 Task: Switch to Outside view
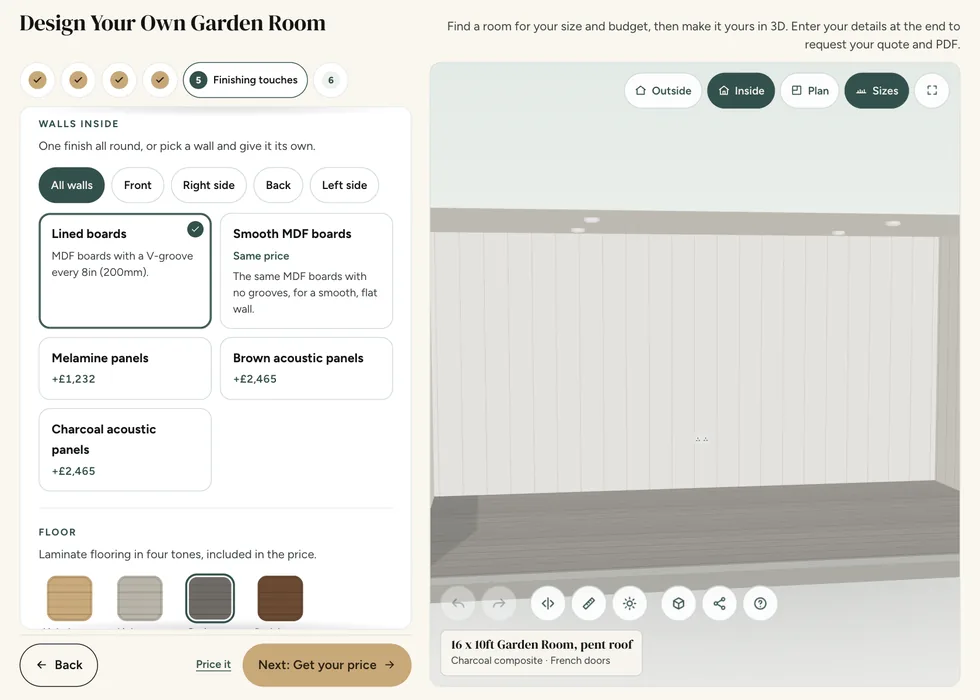[x=663, y=91]
